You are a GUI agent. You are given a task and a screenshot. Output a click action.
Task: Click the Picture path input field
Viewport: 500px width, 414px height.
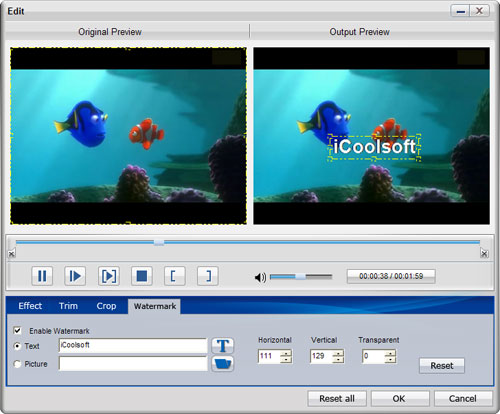[x=133, y=363]
